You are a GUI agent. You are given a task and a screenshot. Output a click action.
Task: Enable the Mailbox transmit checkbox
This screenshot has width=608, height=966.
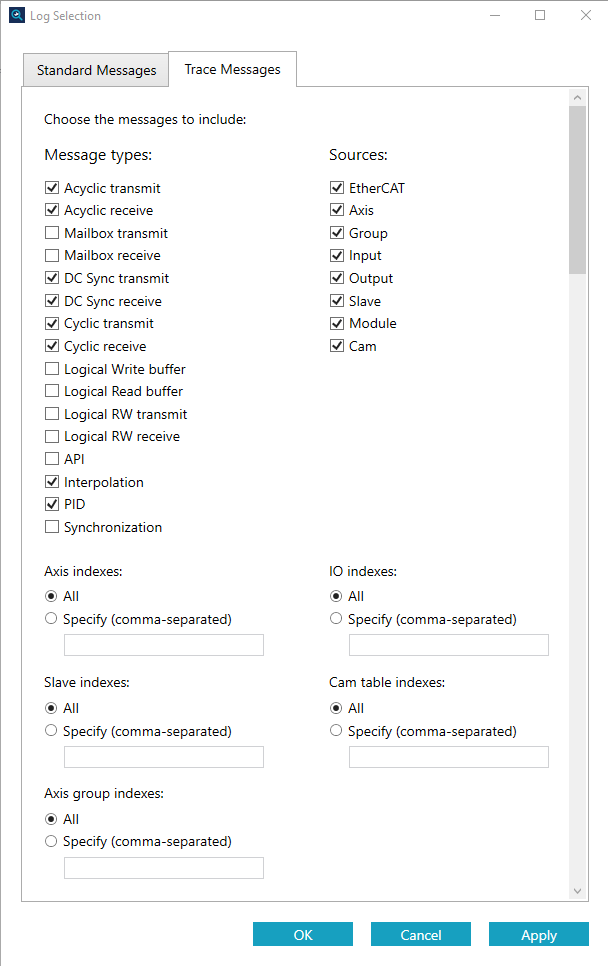[x=52, y=233]
